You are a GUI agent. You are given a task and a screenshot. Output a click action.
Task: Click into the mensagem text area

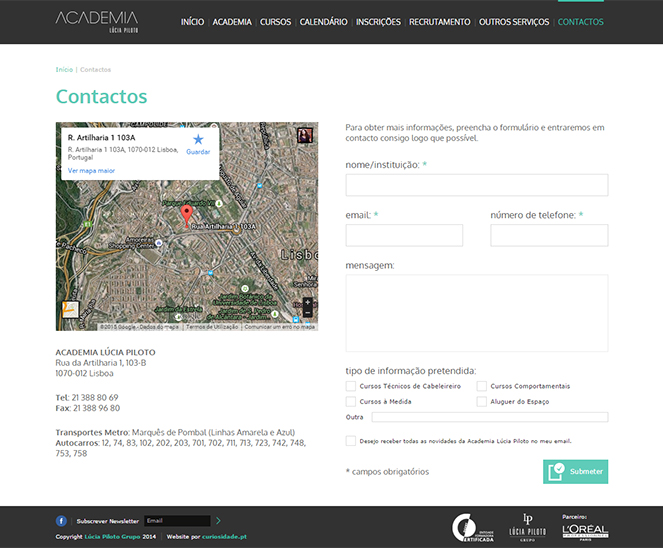click(477, 313)
